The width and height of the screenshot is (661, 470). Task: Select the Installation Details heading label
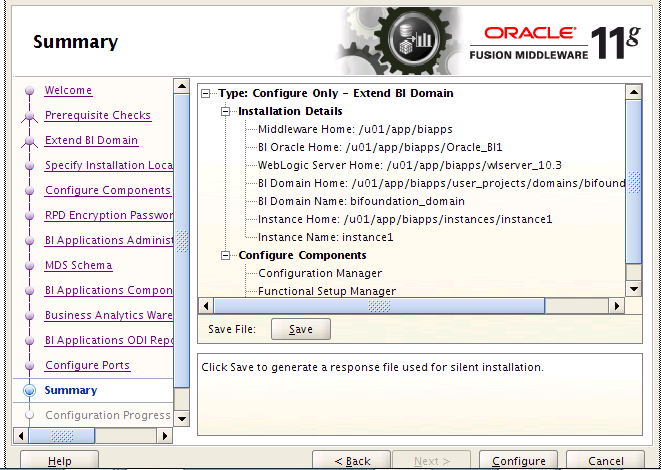click(290, 111)
